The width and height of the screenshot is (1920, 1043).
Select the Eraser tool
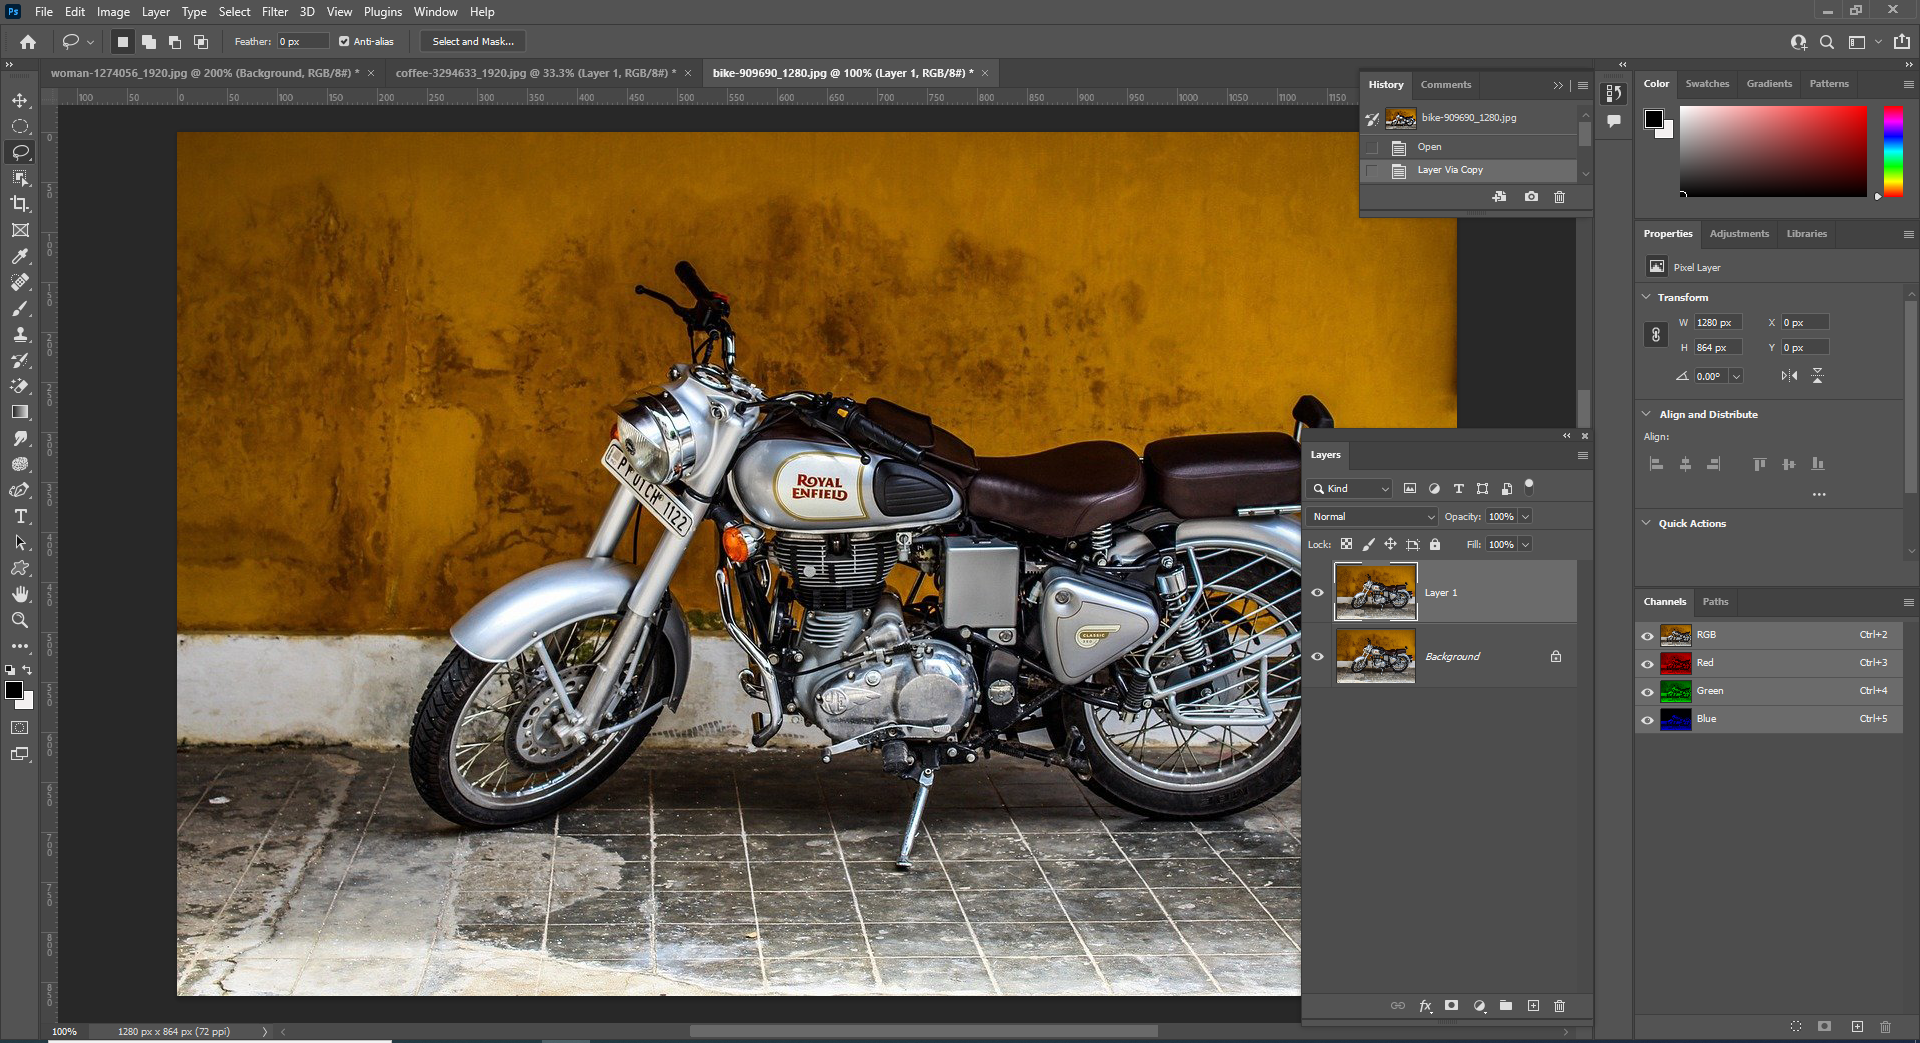click(x=20, y=386)
